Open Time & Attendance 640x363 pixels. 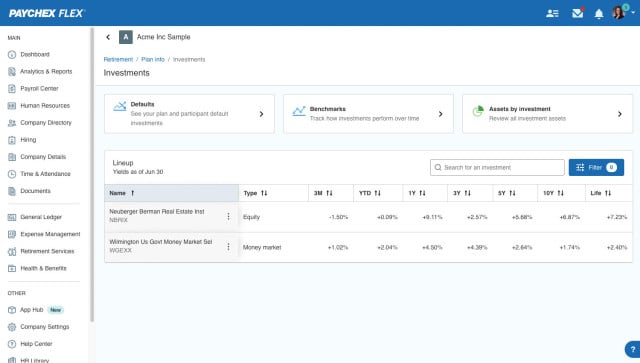(45, 174)
